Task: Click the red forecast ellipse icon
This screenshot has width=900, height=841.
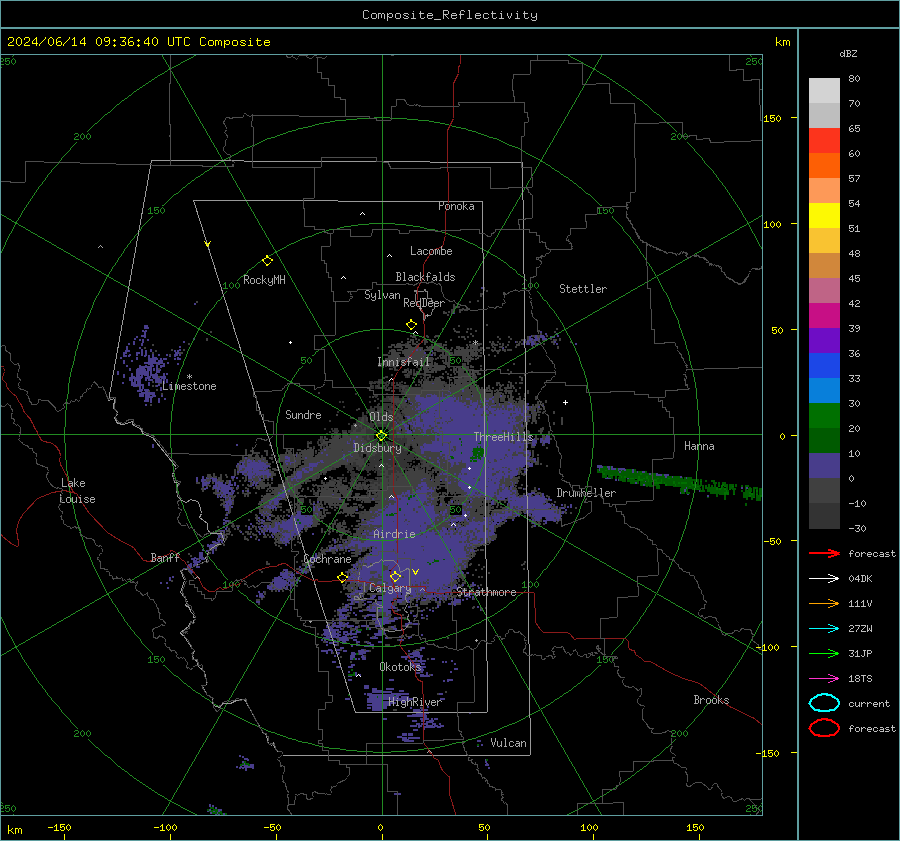Action: tap(824, 728)
